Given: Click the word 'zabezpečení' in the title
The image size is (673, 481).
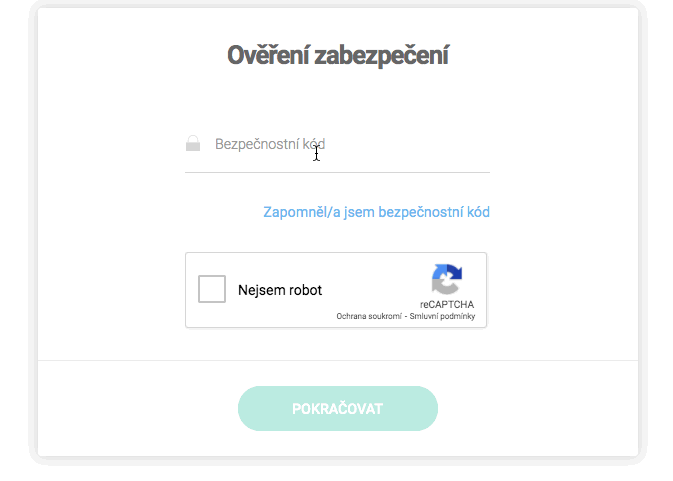Looking at the screenshot, I should point(381,56).
